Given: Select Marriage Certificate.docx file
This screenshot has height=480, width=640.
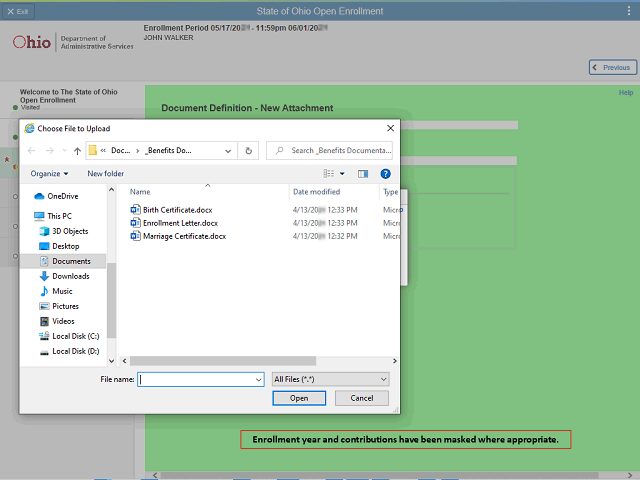Looking at the screenshot, I should [x=184, y=236].
